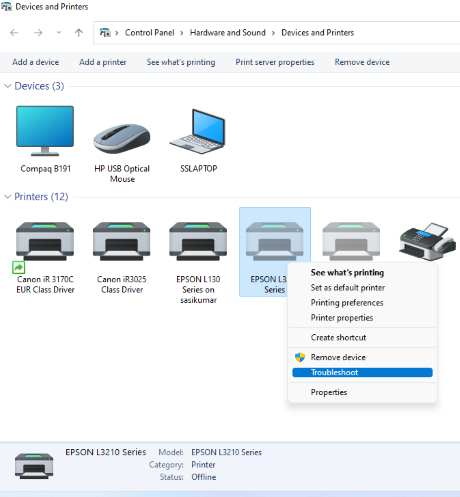Click the Model value EPSON L3210 Series
Image resolution: width=460 pixels, height=497 pixels.
(x=226, y=452)
